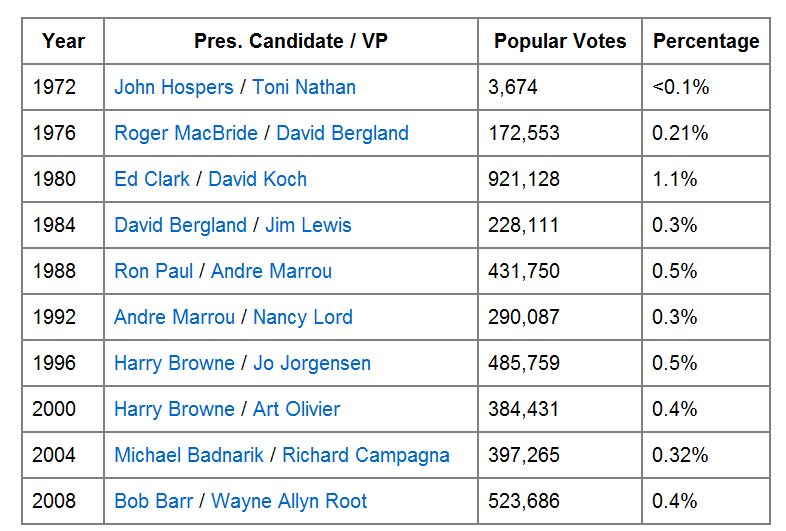Open the Jo Jorgensen link

[x=311, y=363]
